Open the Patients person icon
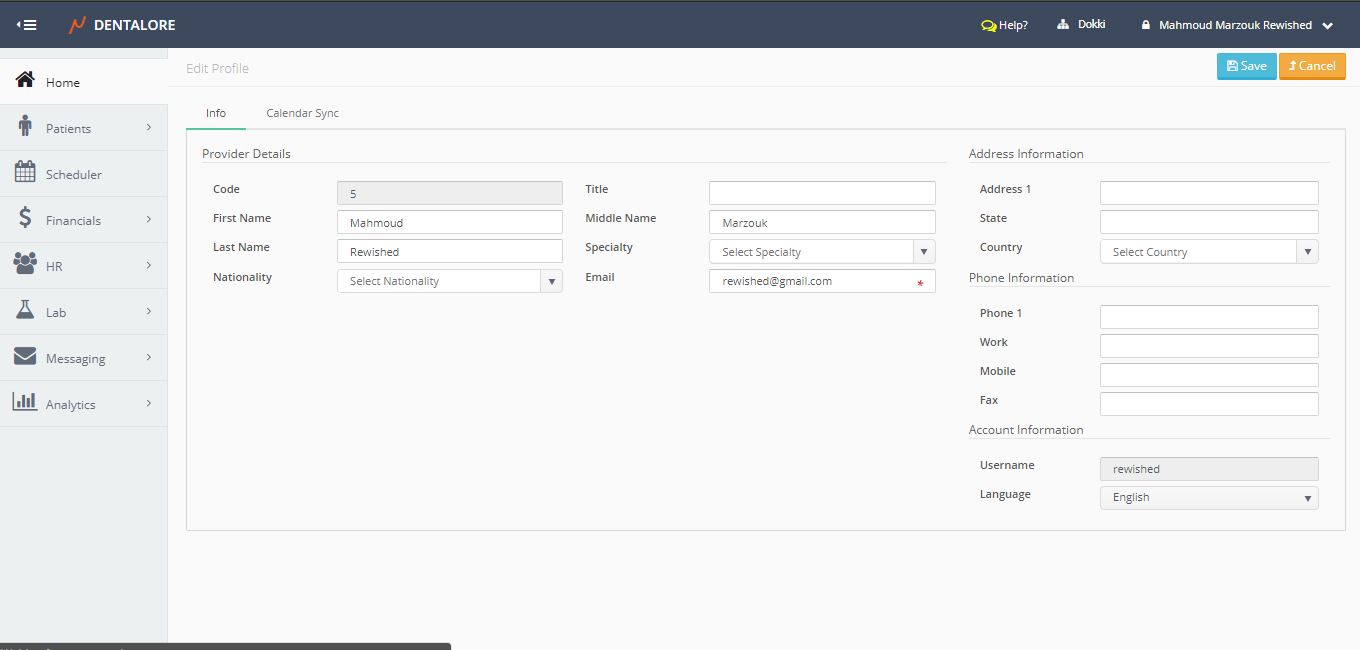This screenshot has height=650, width=1360. click(x=25, y=127)
